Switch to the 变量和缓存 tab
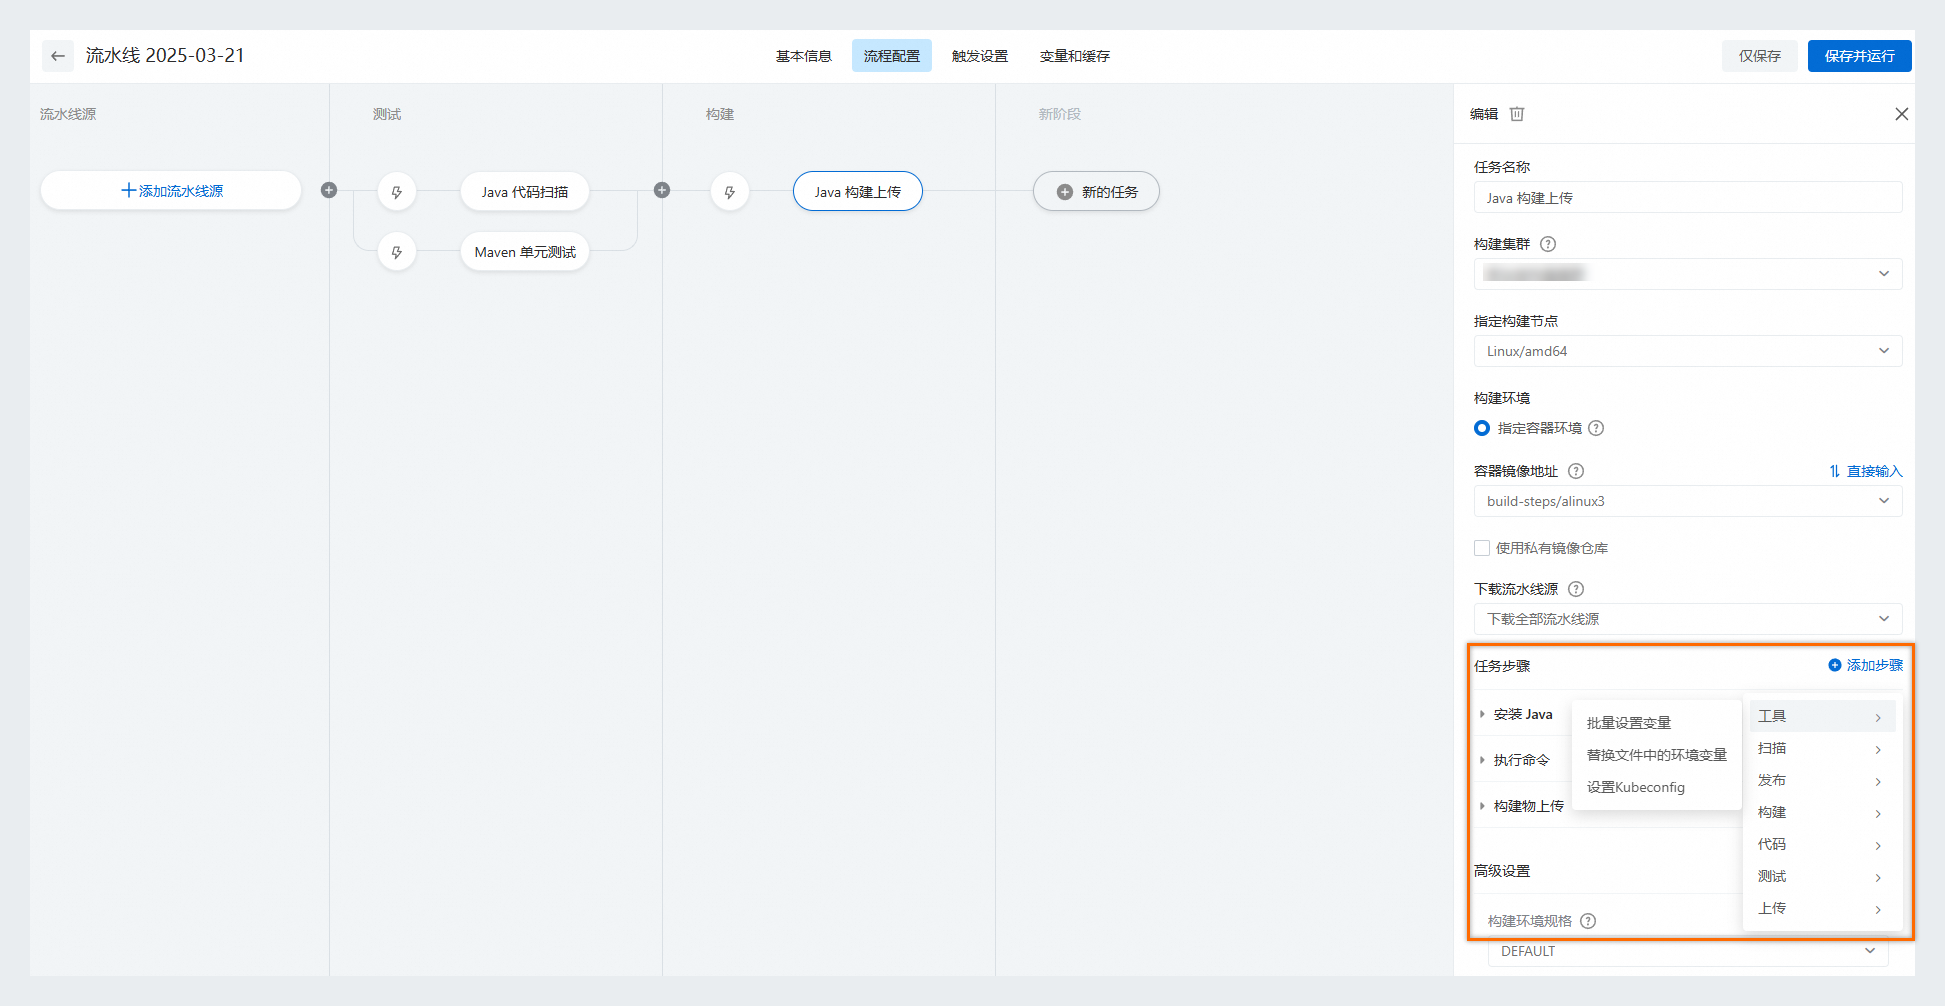Screen dimensions: 1945x1006 tap(1075, 56)
